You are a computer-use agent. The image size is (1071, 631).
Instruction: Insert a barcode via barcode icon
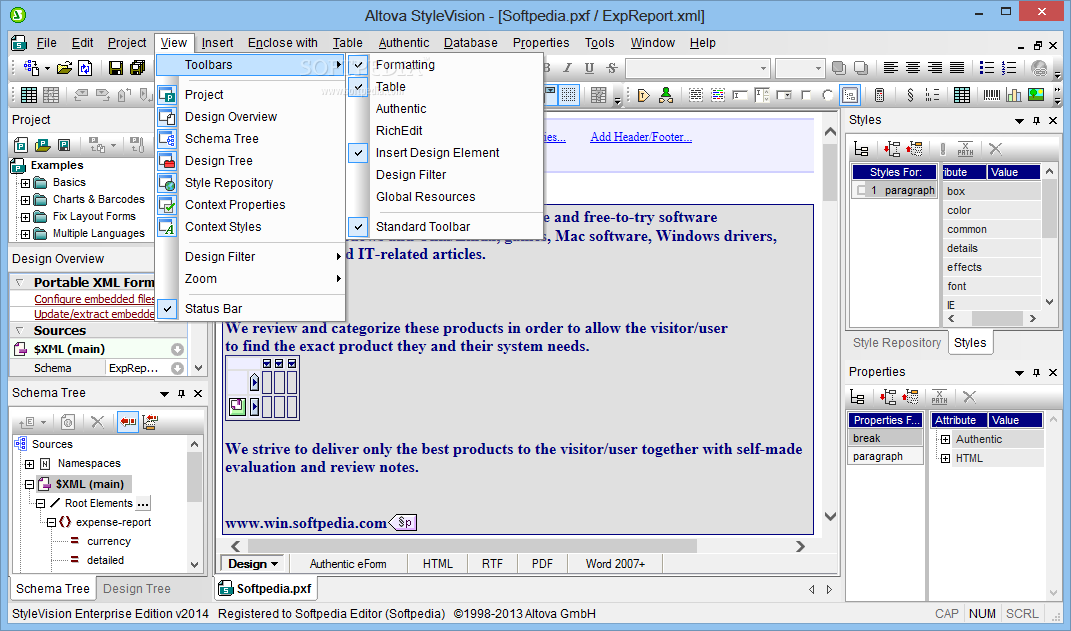click(x=992, y=95)
